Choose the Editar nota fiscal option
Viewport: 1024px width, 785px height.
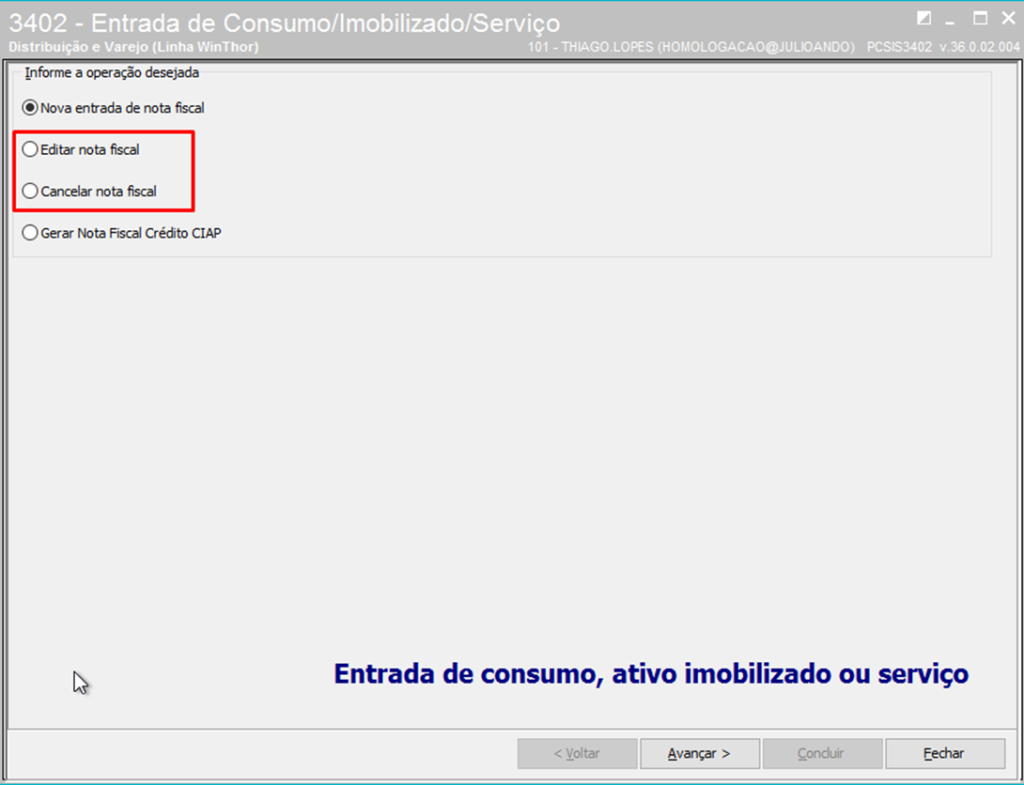[x=30, y=150]
